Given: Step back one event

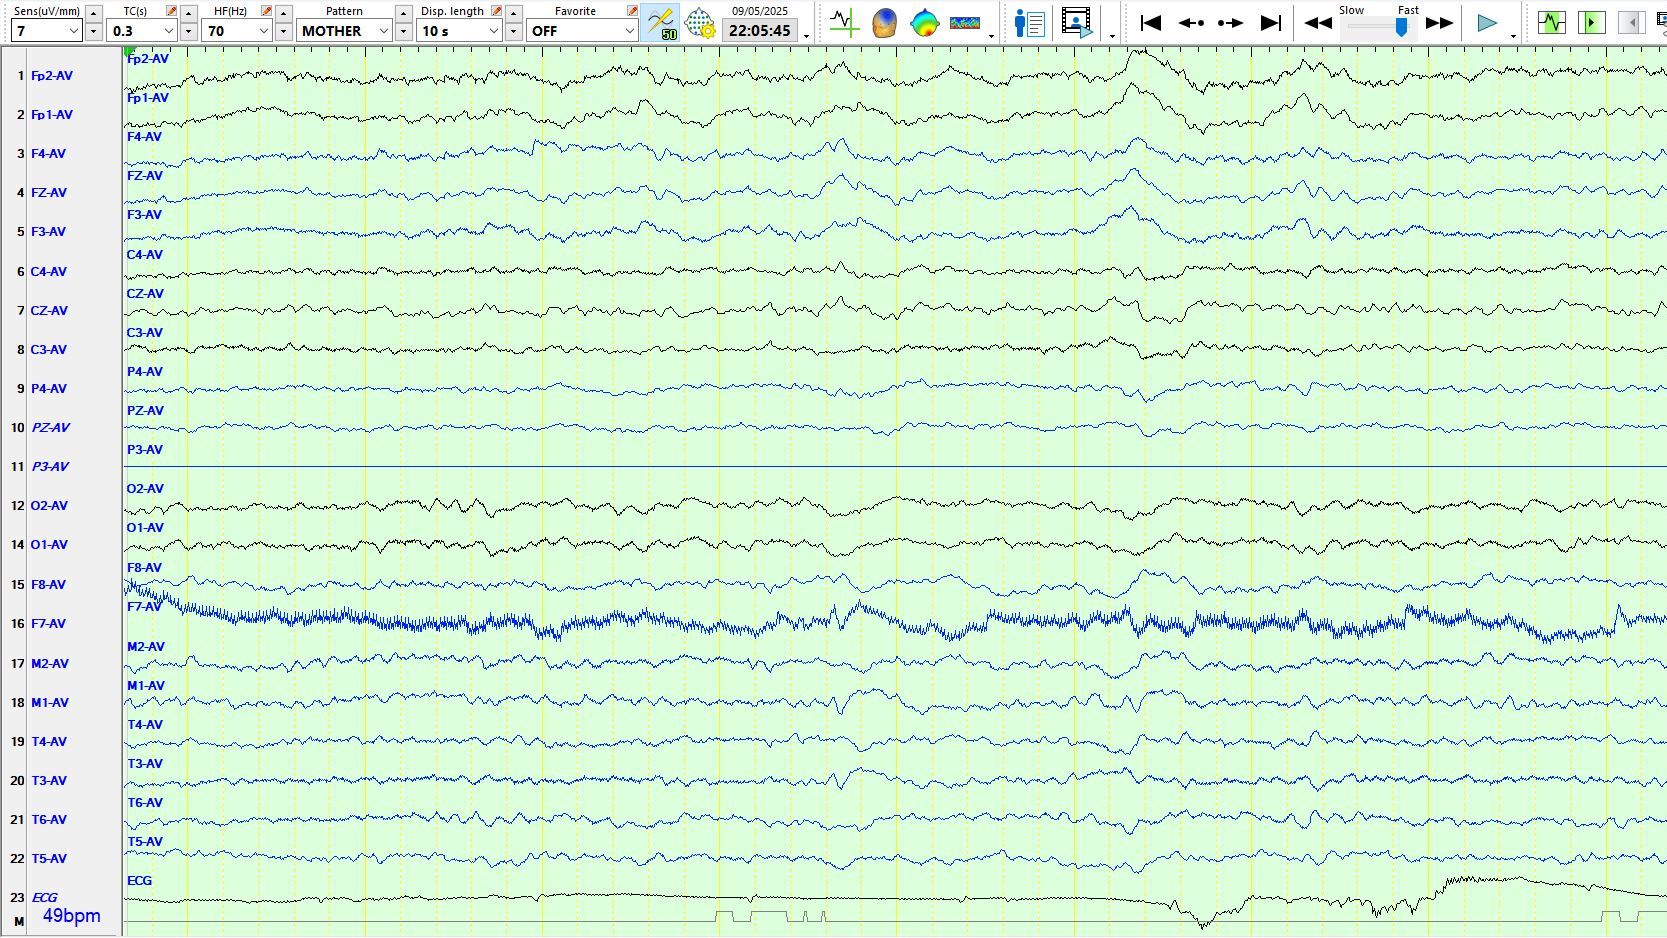Looking at the screenshot, I should [1190, 22].
